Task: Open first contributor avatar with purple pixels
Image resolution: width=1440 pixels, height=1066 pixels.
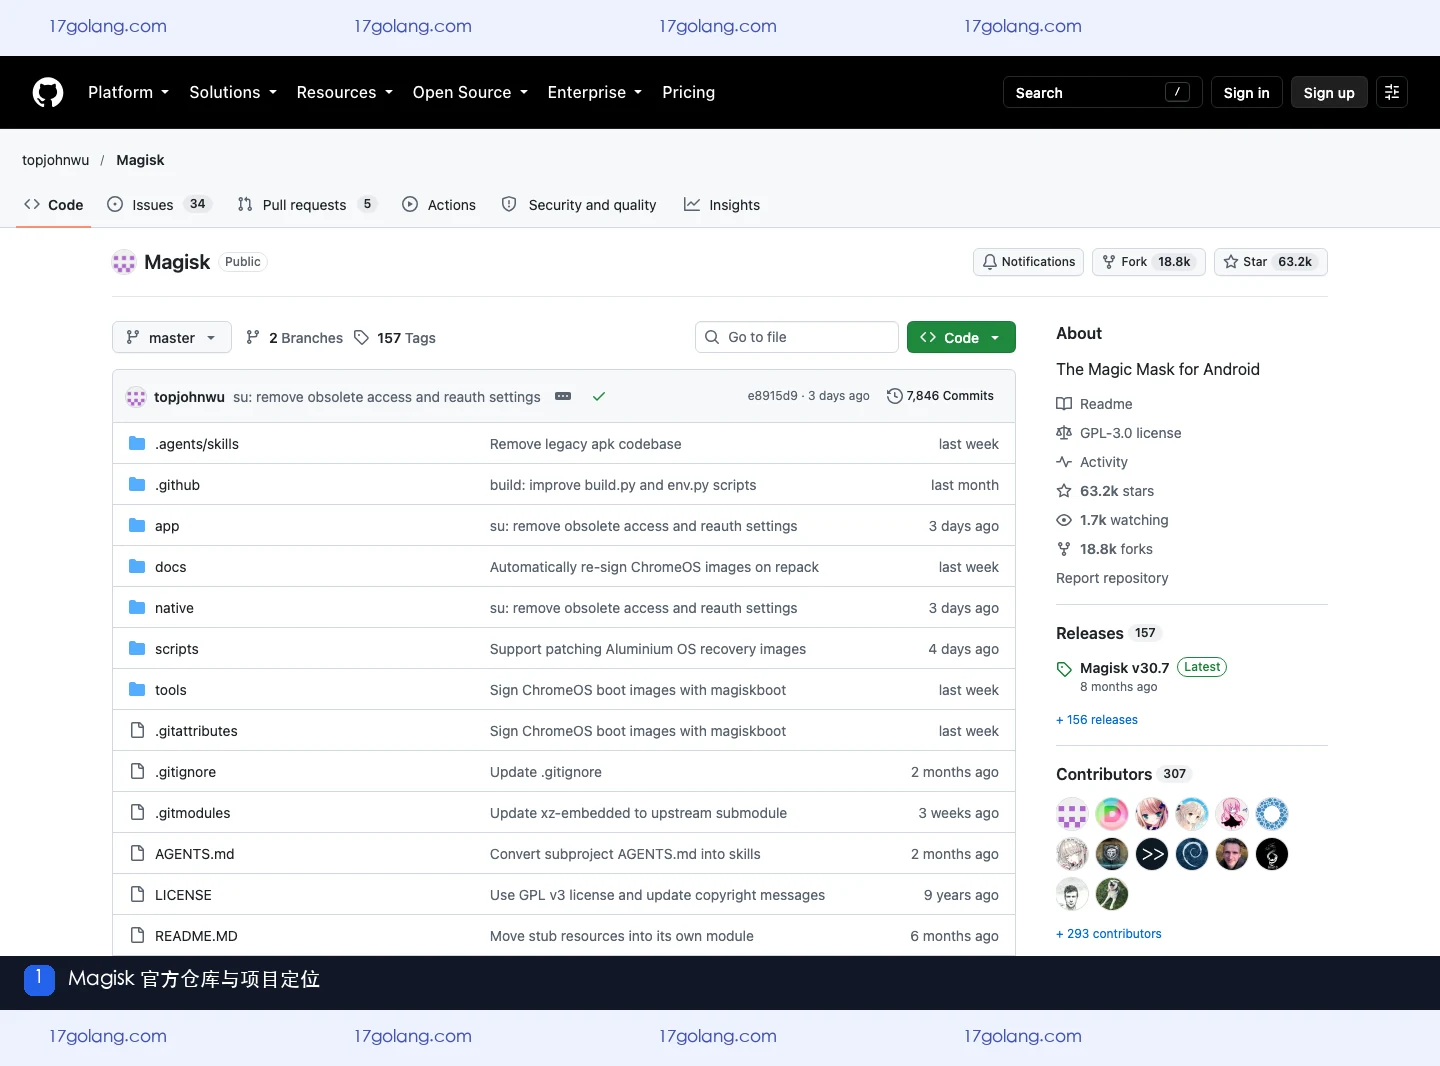Action: (x=1072, y=814)
